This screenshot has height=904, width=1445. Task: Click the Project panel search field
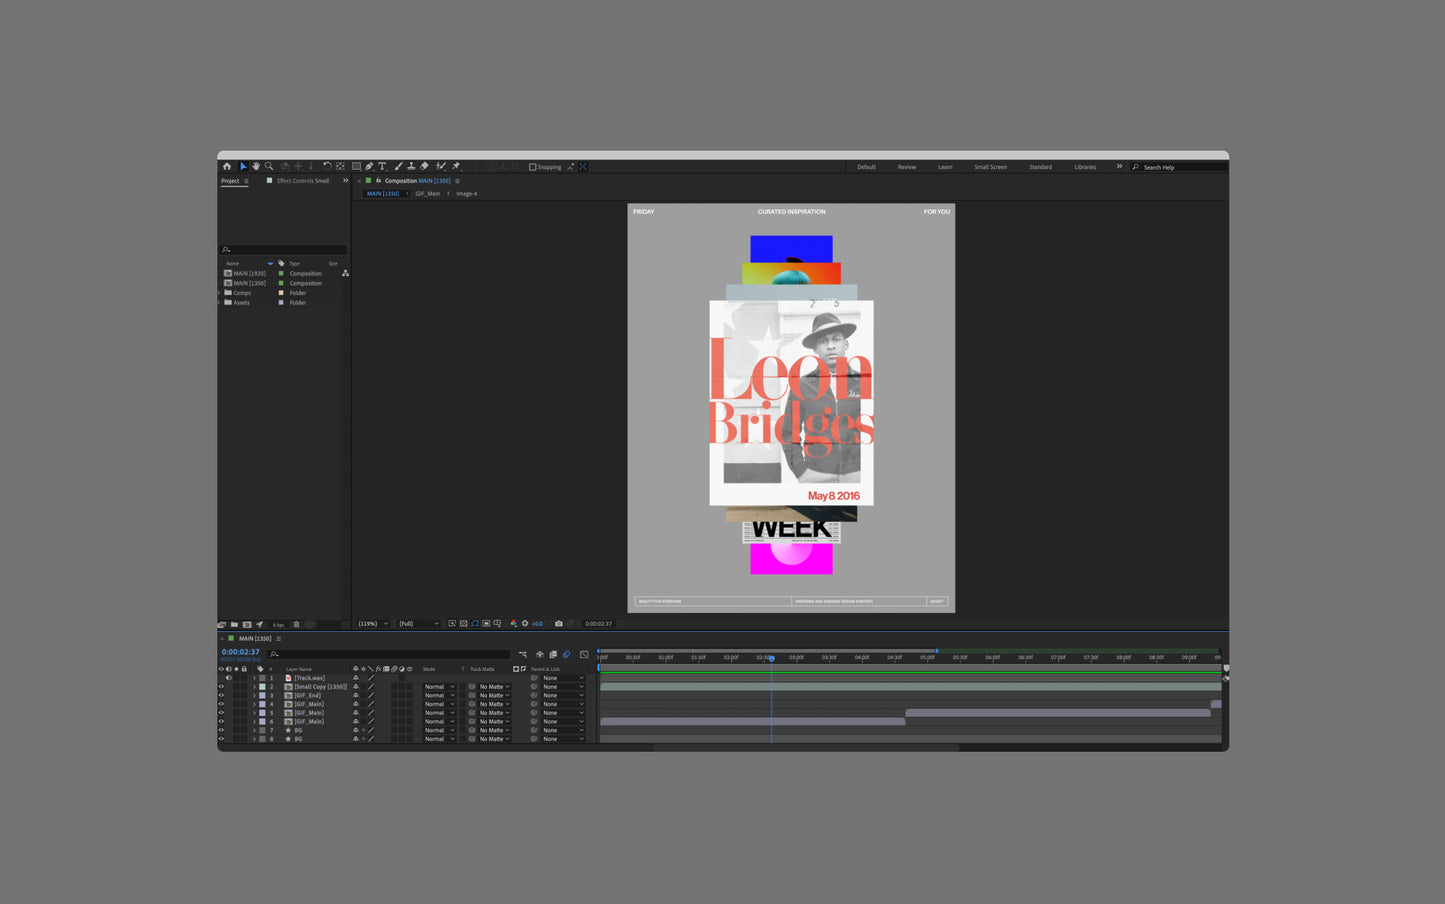[x=283, y=250]
